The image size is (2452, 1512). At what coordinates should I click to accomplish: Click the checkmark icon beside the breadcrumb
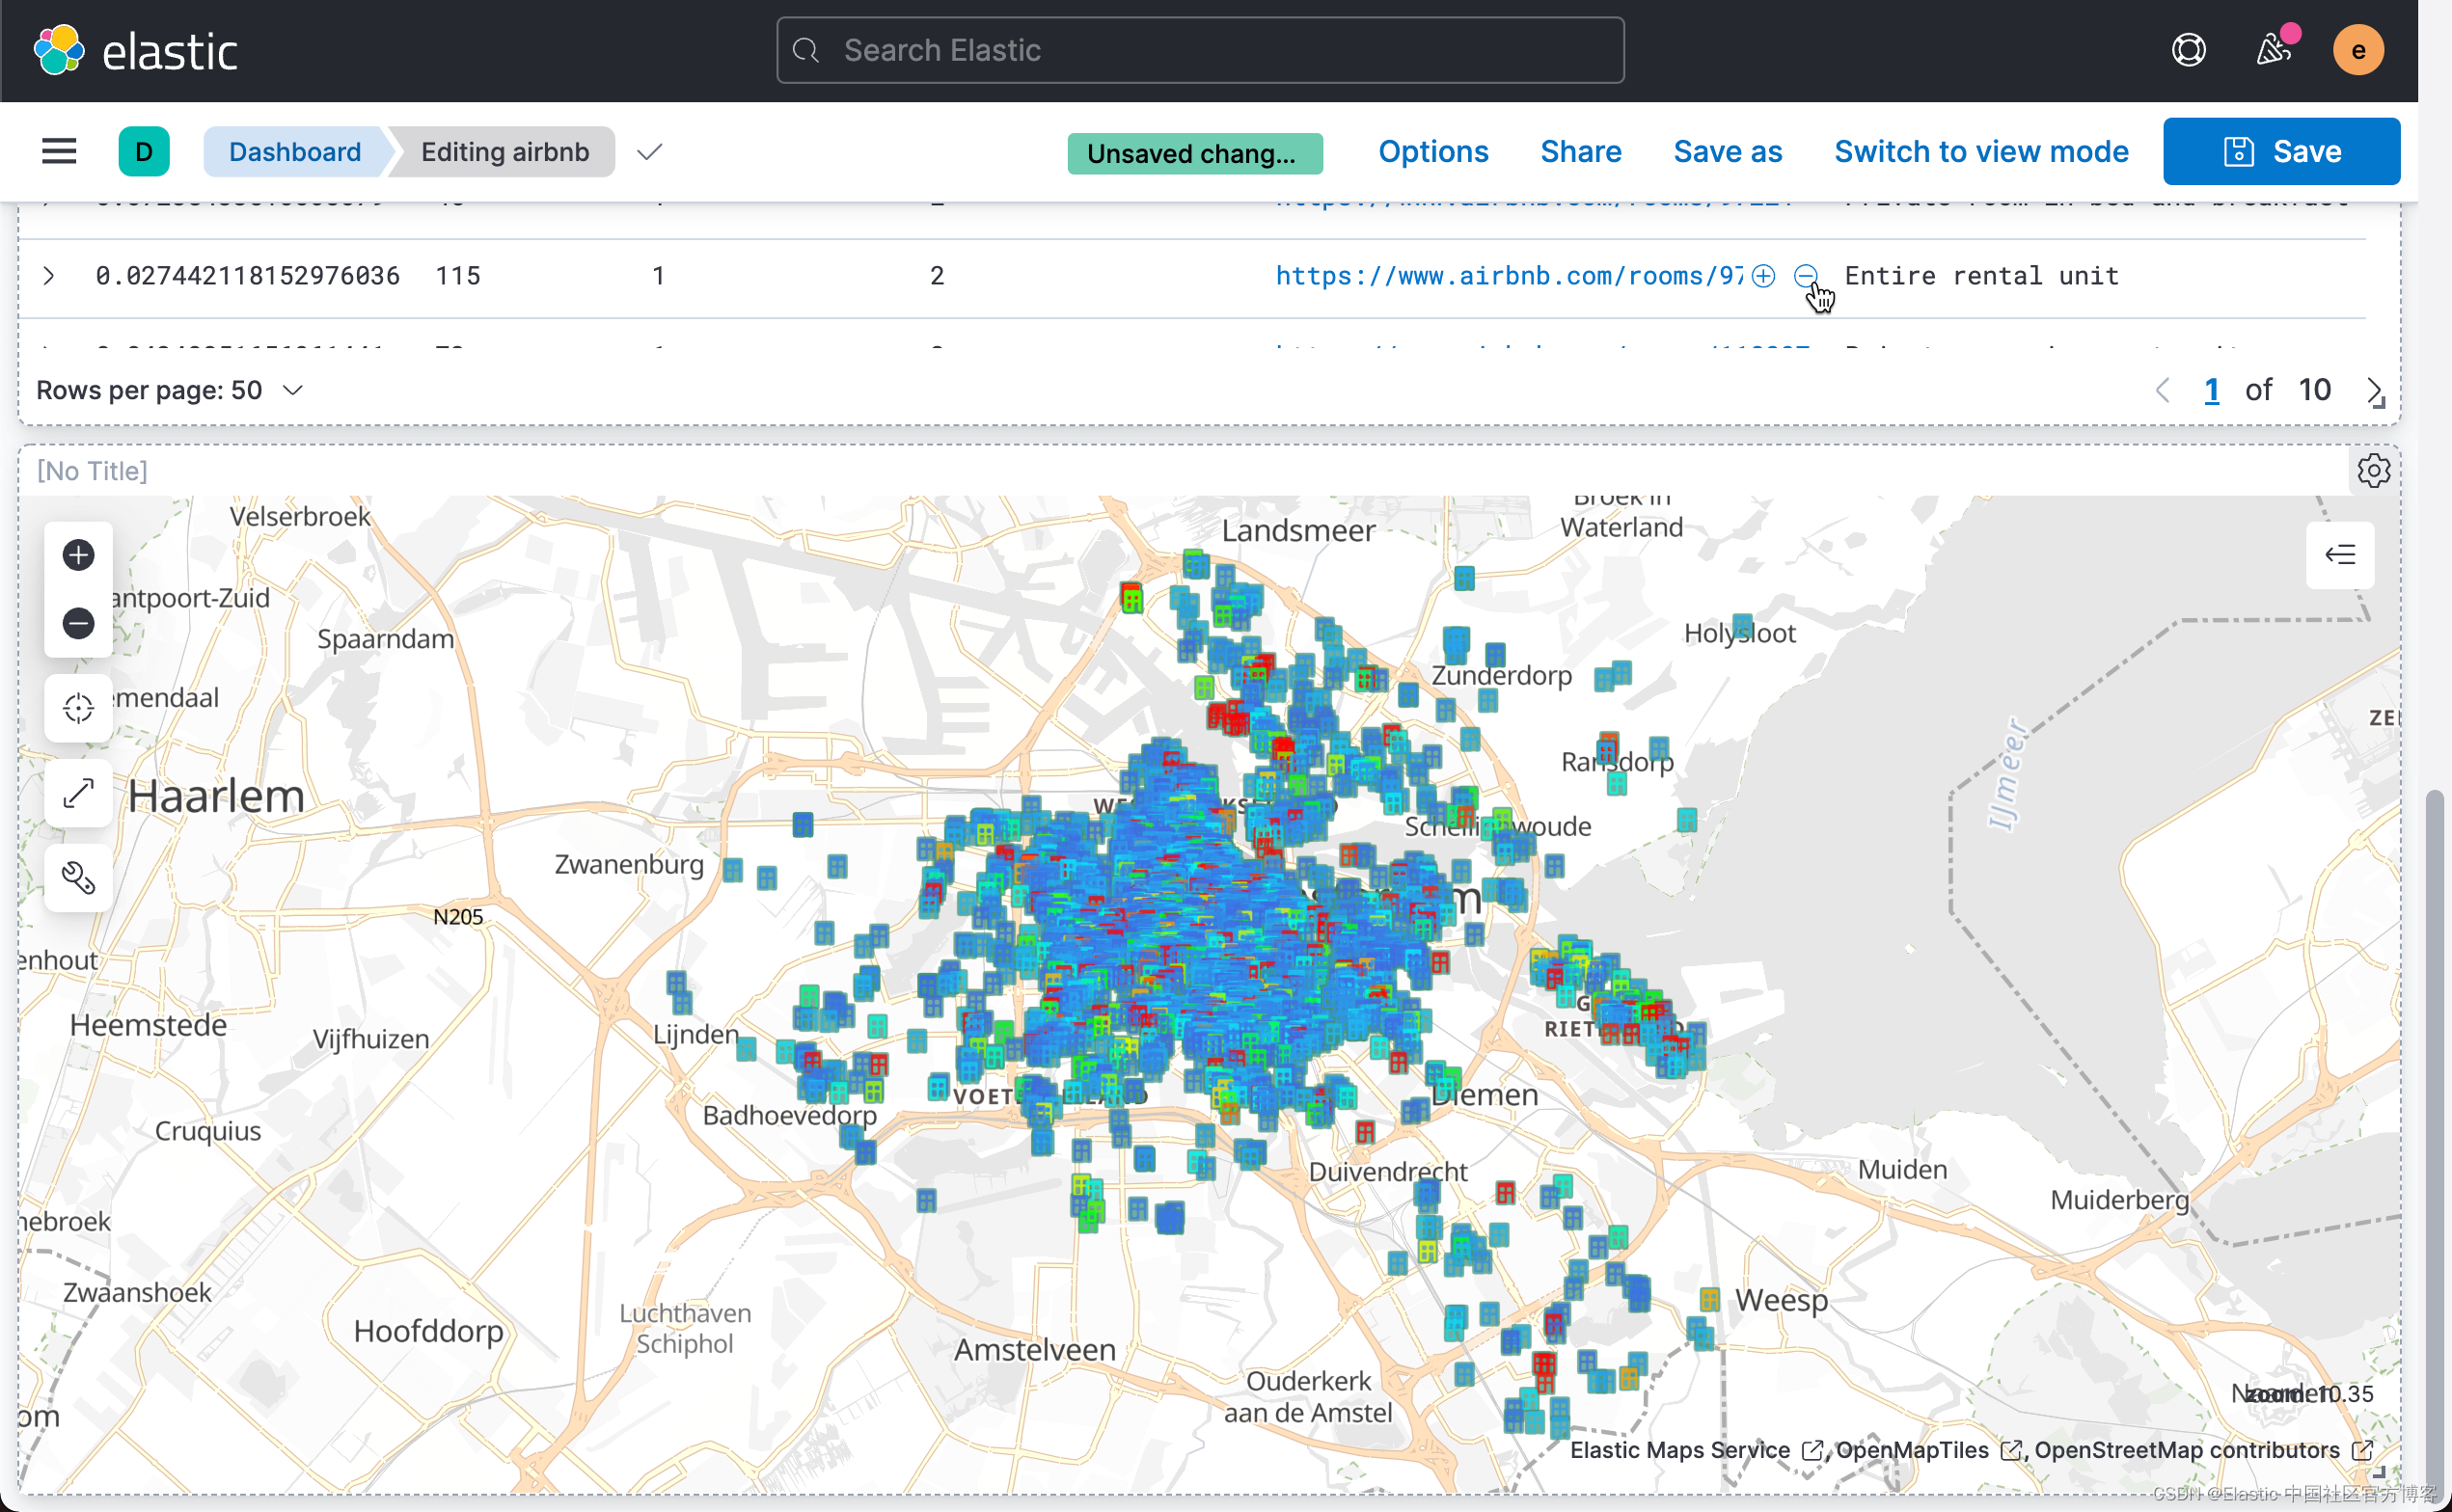click(x=650, y=152)
